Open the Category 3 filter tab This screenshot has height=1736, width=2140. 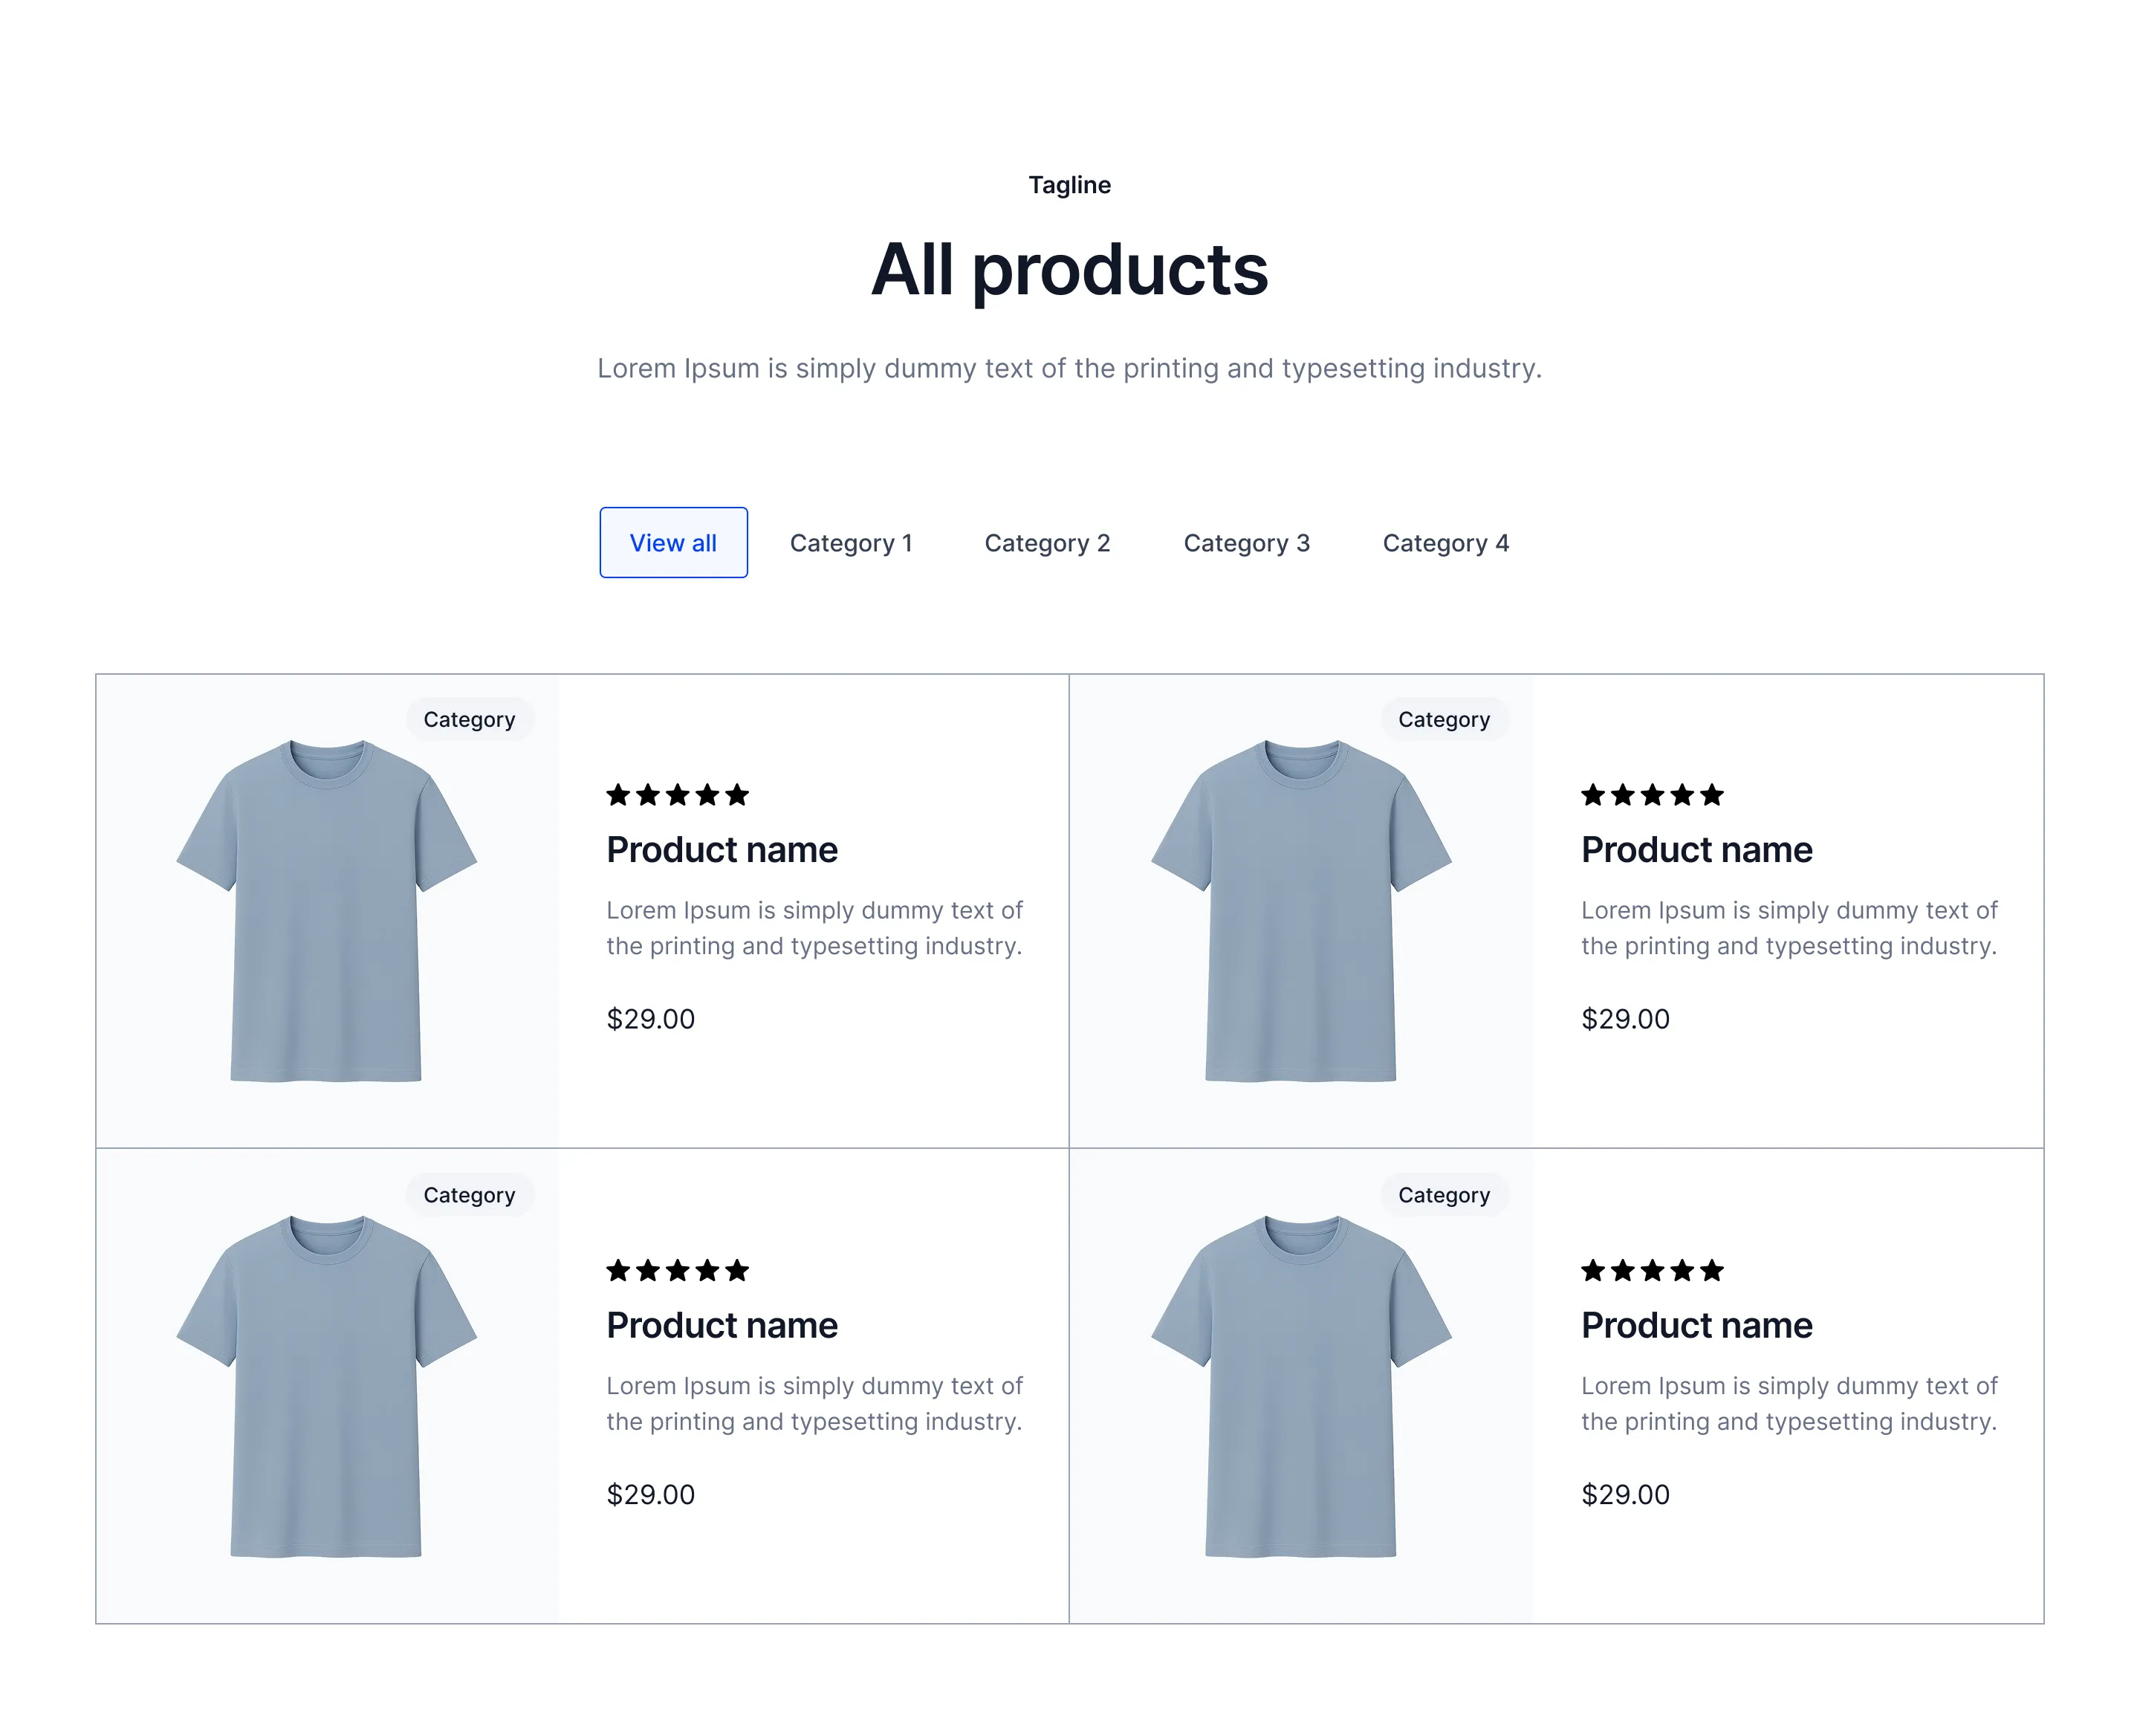click(x=1246, y=543)
